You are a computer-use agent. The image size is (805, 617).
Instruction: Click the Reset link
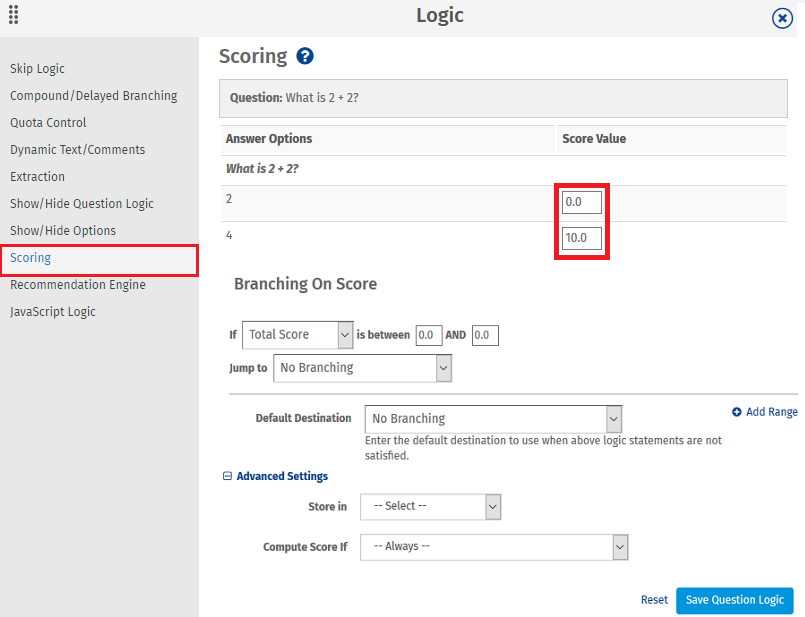point(654,600)
